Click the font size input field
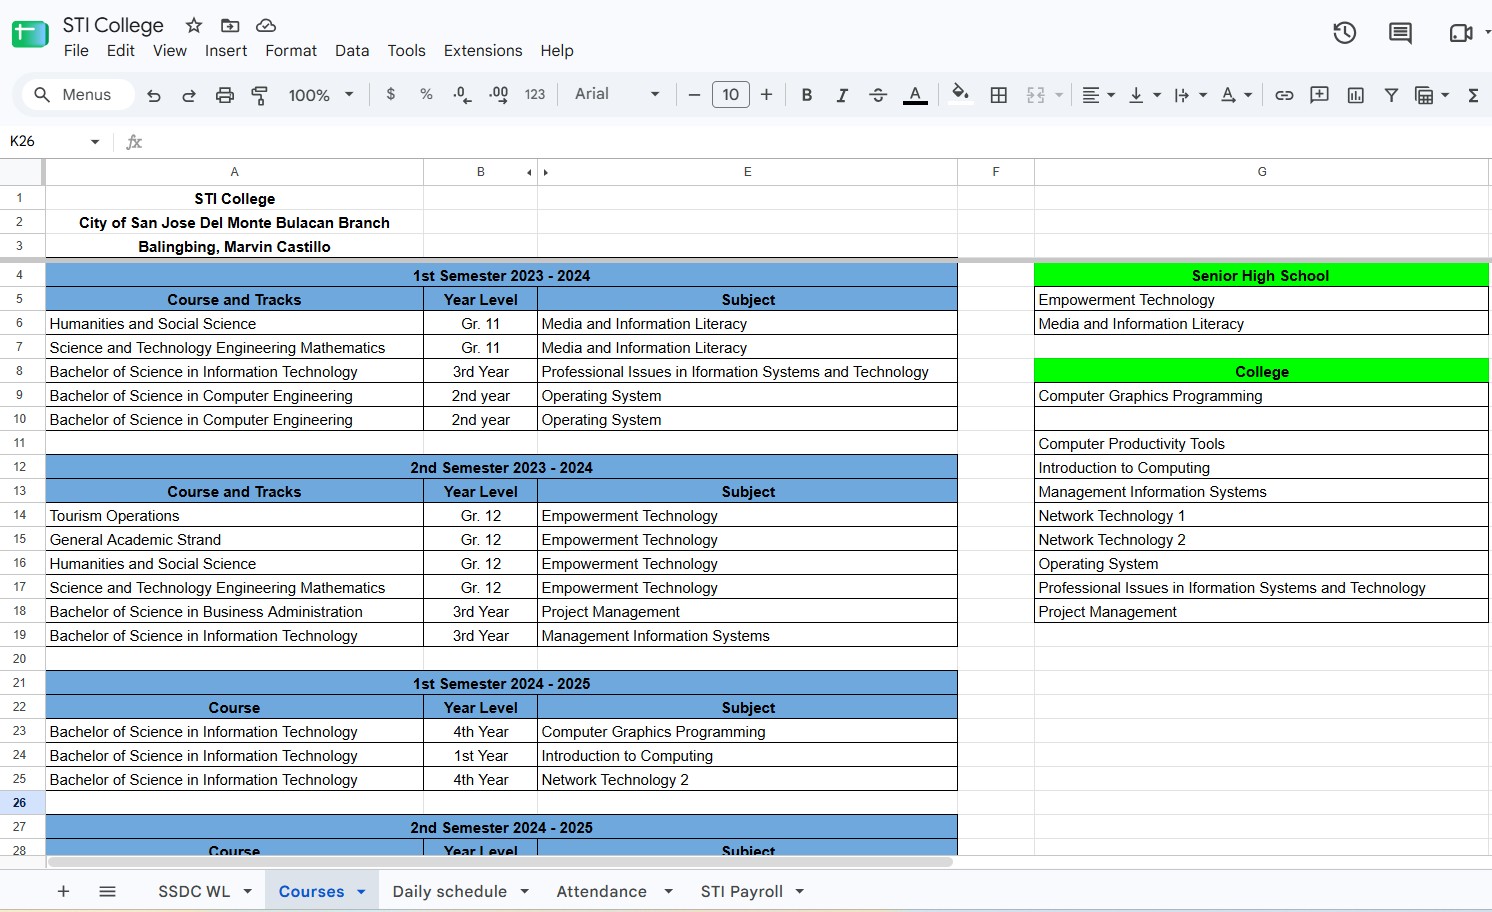 point(731,95)
